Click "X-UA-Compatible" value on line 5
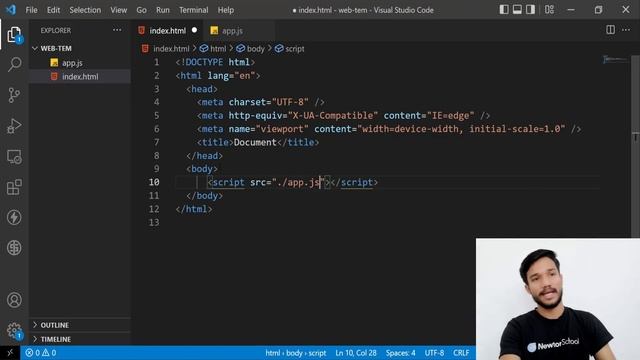 pos(333,116)
